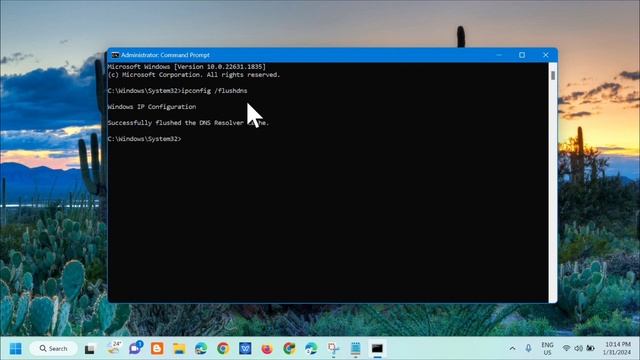Launch the orange Blogger taskbar icon

(x=157, y=349)
